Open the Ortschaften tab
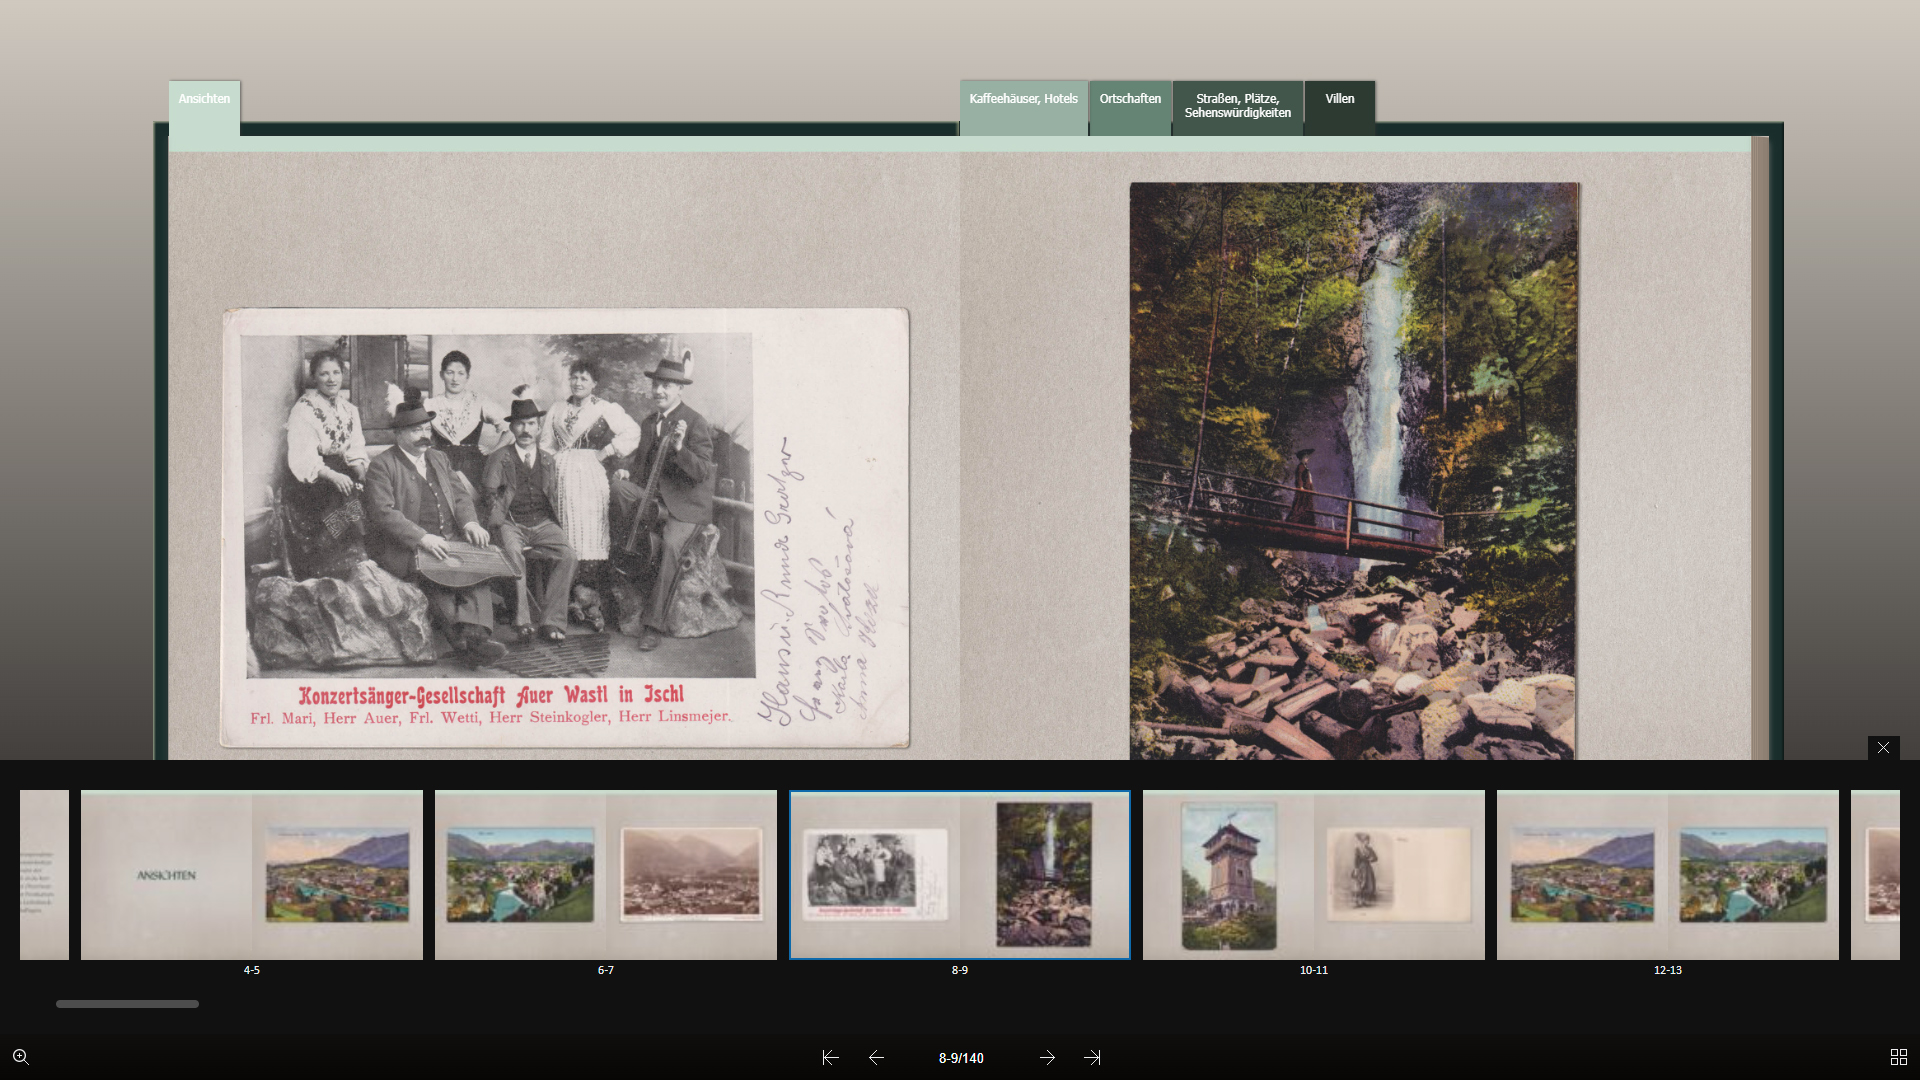 1130,100
